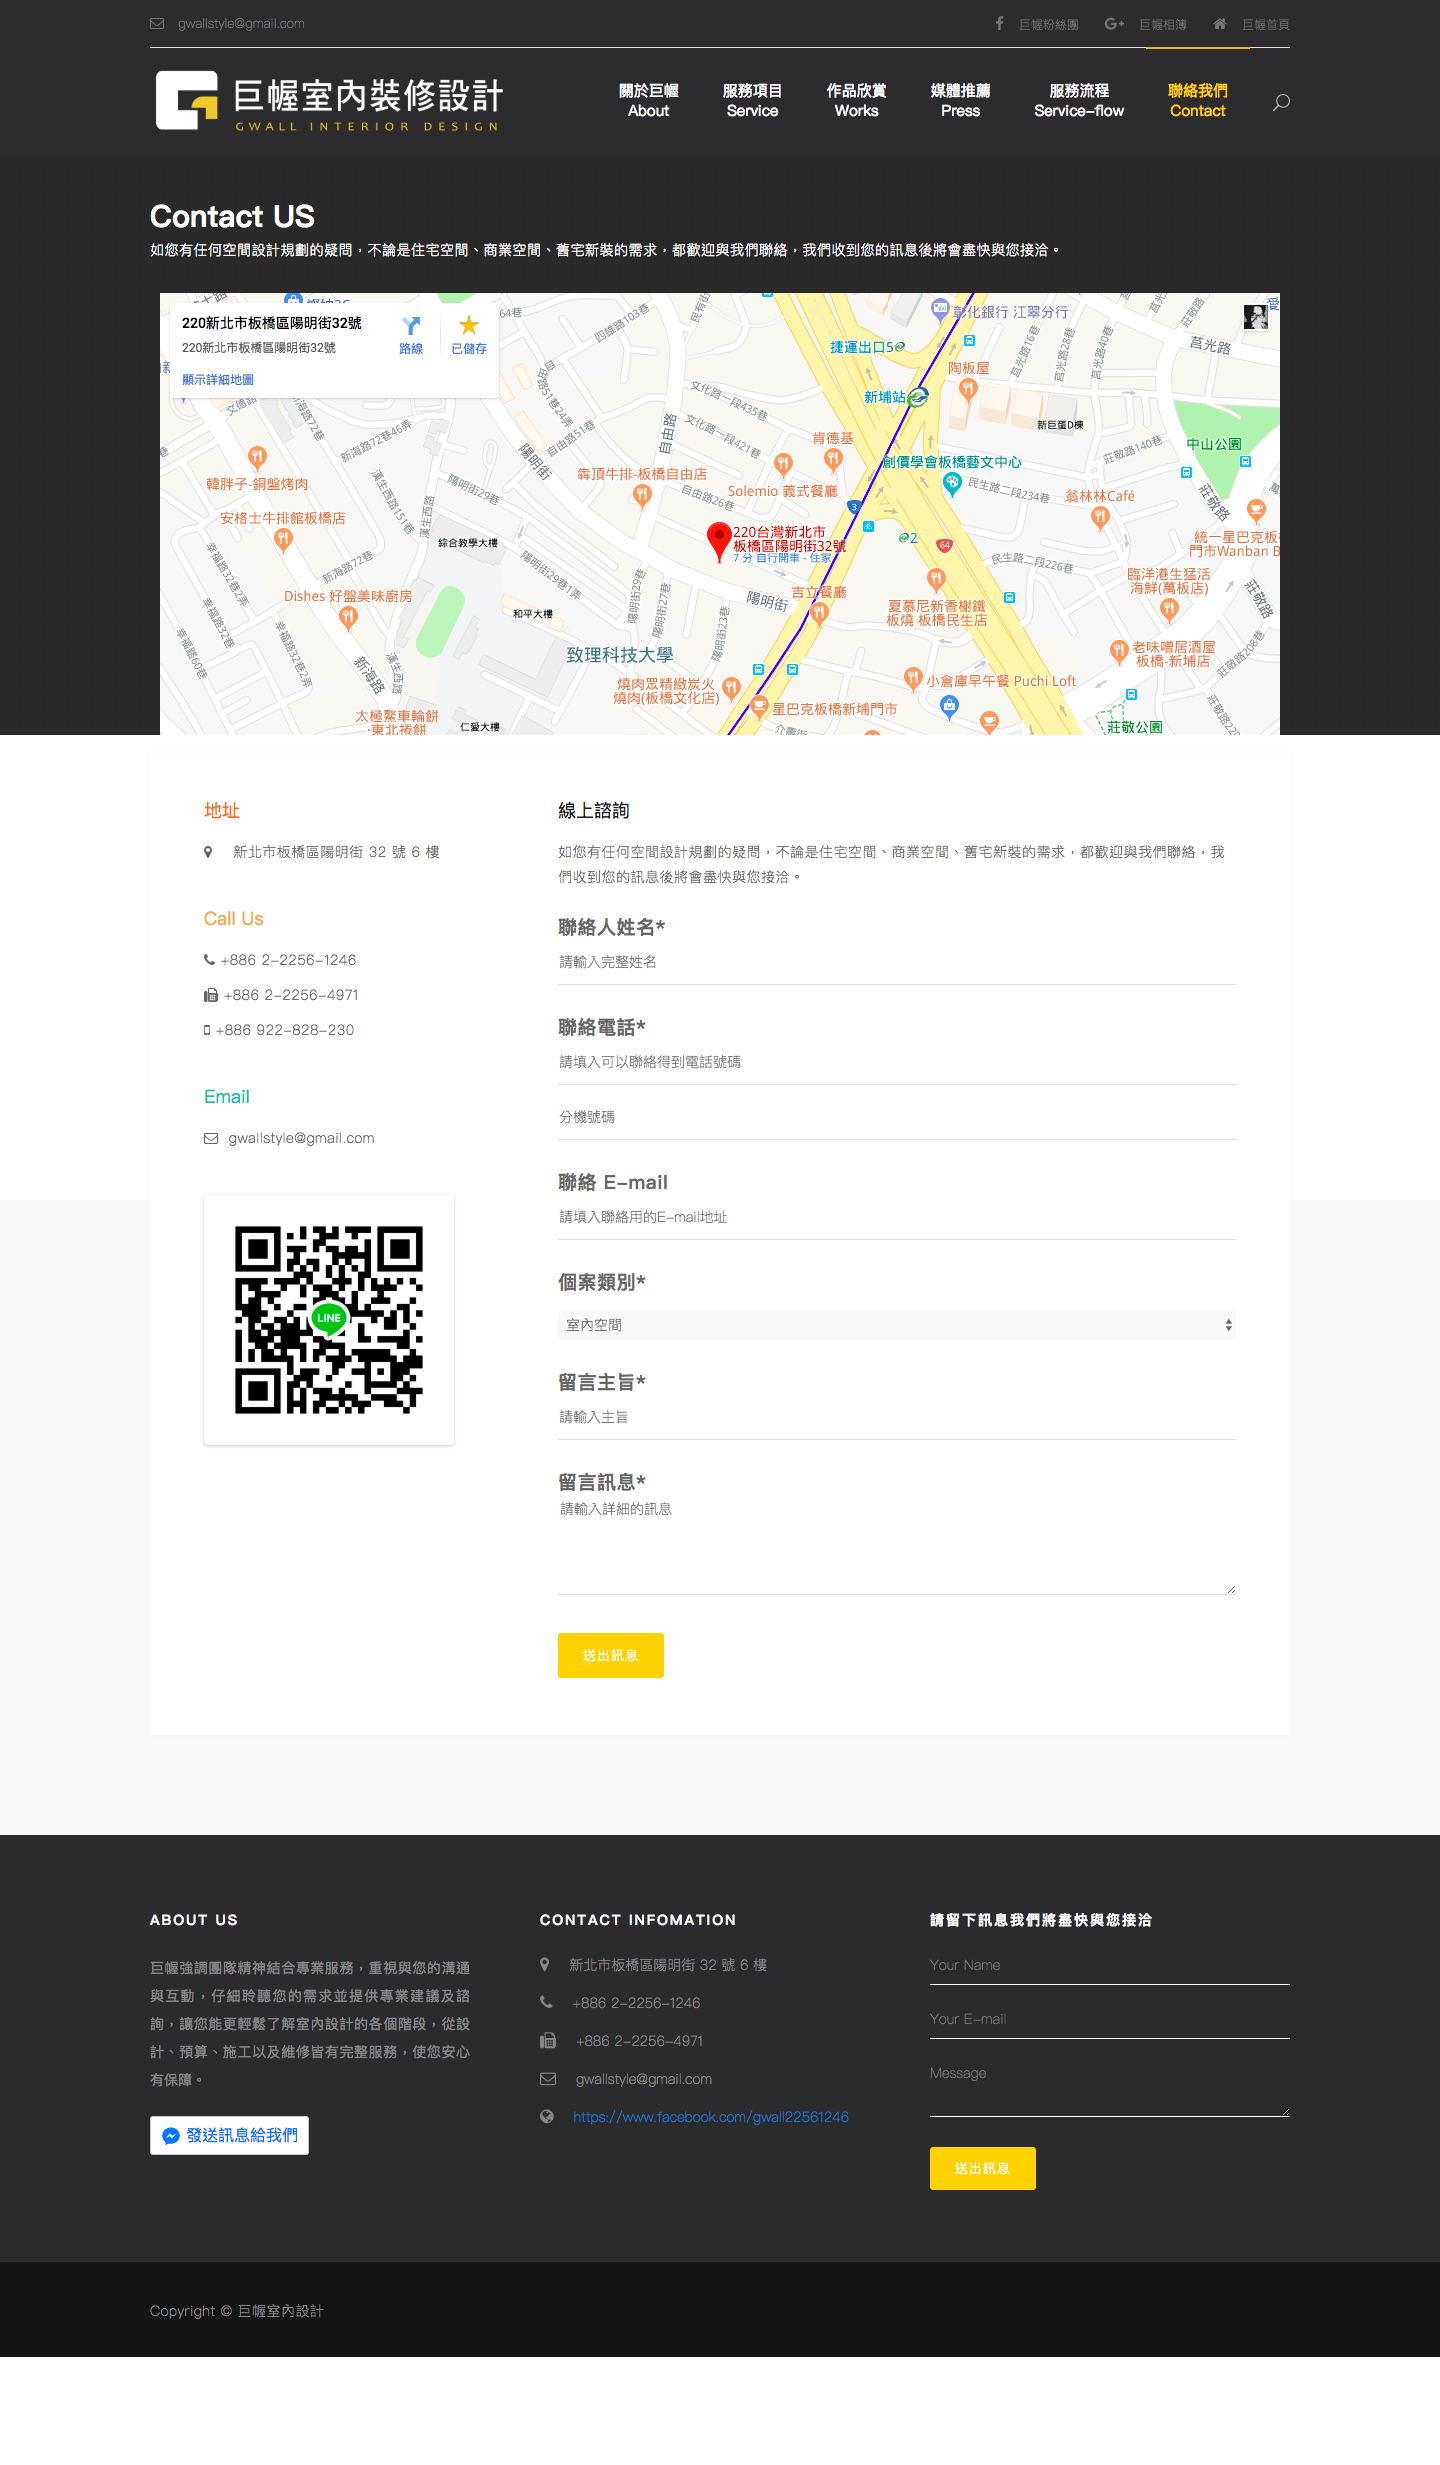Open the About menu item
Image resolution: width=1440 pixels, height=2465 pixels.
(x=648, y=101)
